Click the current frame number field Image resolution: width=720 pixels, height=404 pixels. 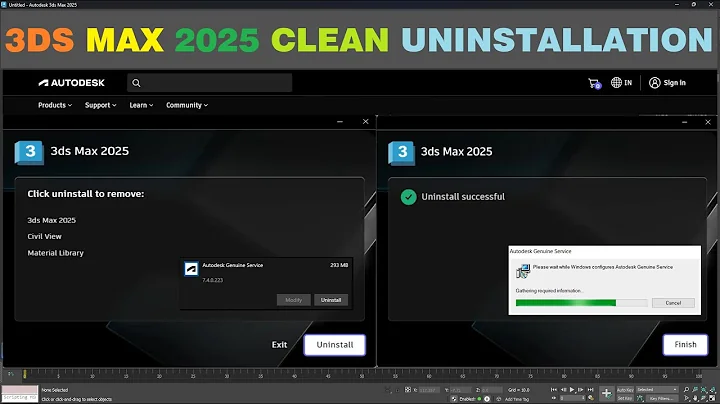(572, 398)
